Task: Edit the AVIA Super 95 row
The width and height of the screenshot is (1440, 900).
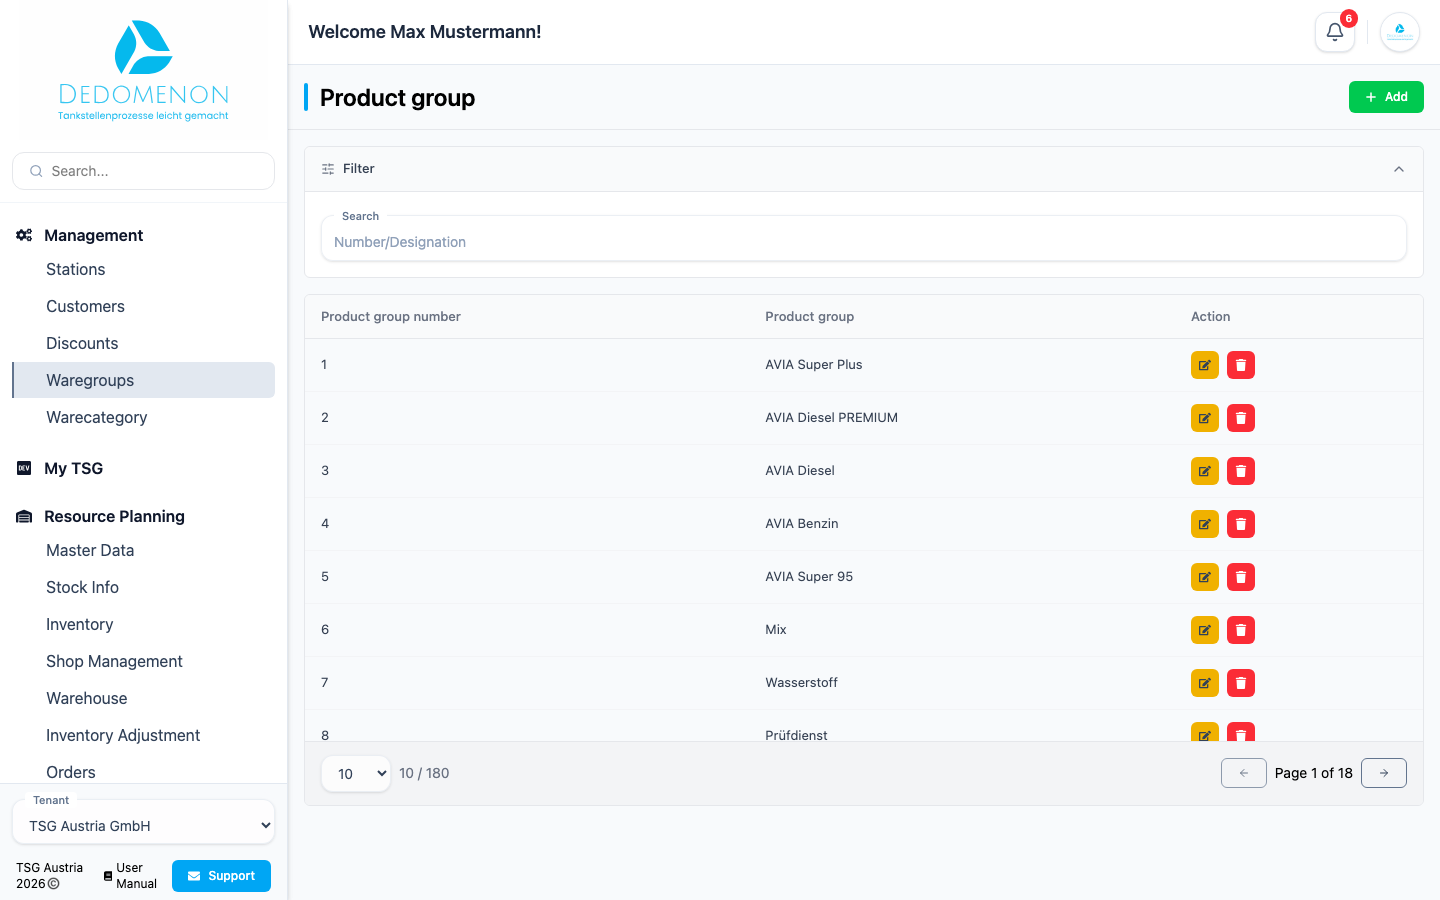Action: 1205,577
